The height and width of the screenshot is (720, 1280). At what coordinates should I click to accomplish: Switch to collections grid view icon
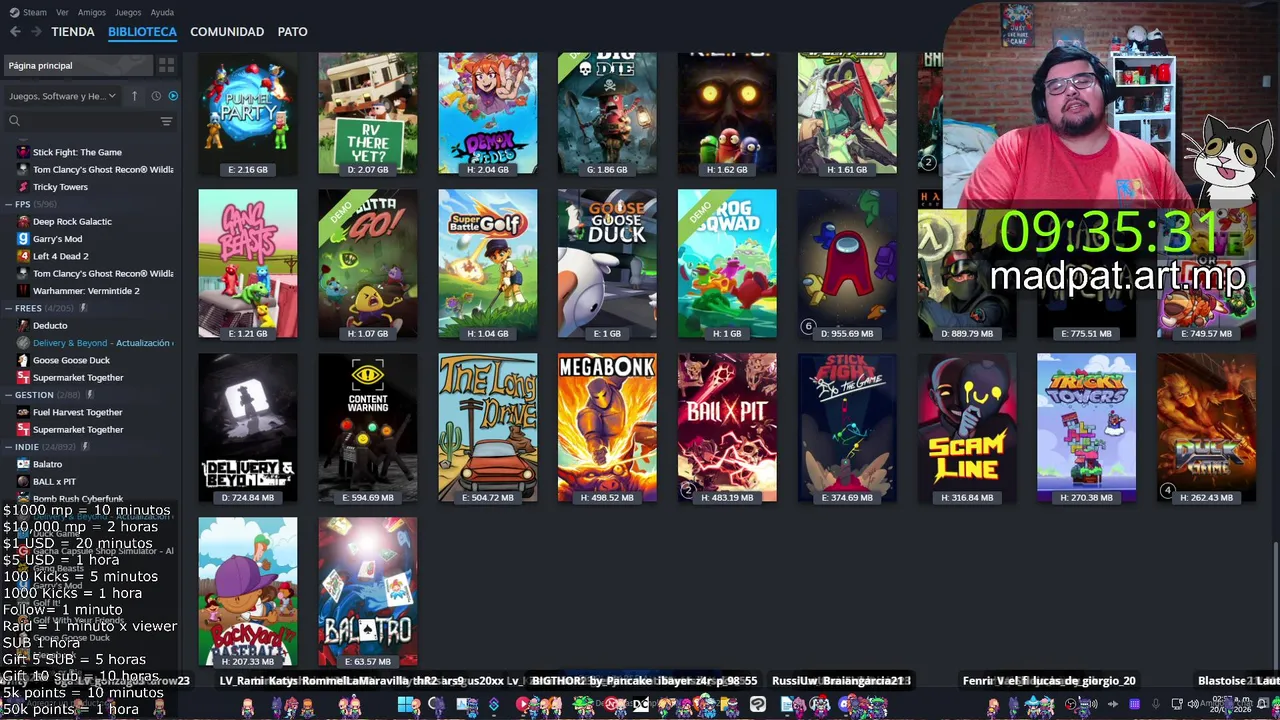click(x=166, y=65)
